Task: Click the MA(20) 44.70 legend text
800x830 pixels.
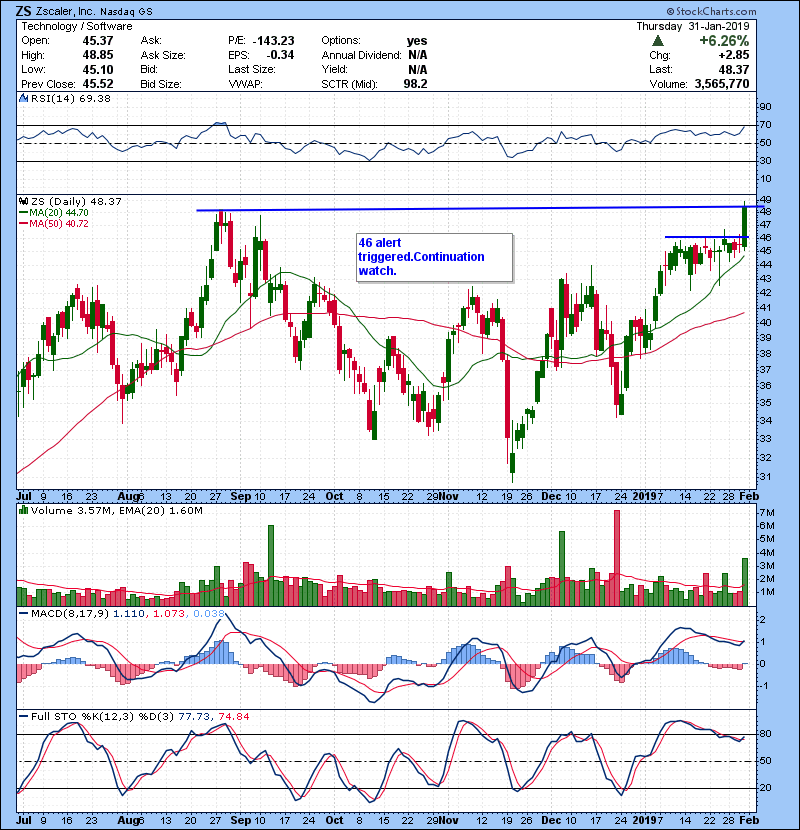Action: [59, 213]
